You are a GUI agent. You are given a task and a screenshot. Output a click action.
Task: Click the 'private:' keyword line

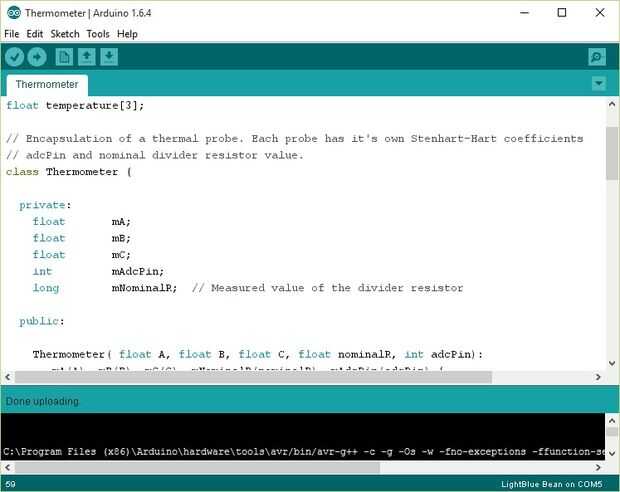point(45,205)
